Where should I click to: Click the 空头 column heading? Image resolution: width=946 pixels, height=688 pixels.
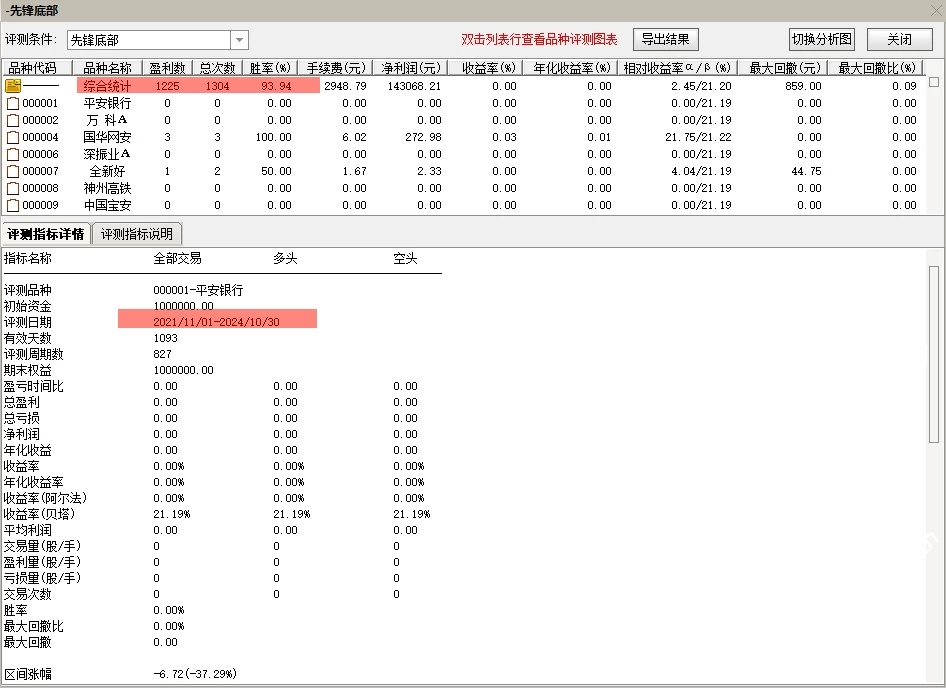click(x=405, y=258)
